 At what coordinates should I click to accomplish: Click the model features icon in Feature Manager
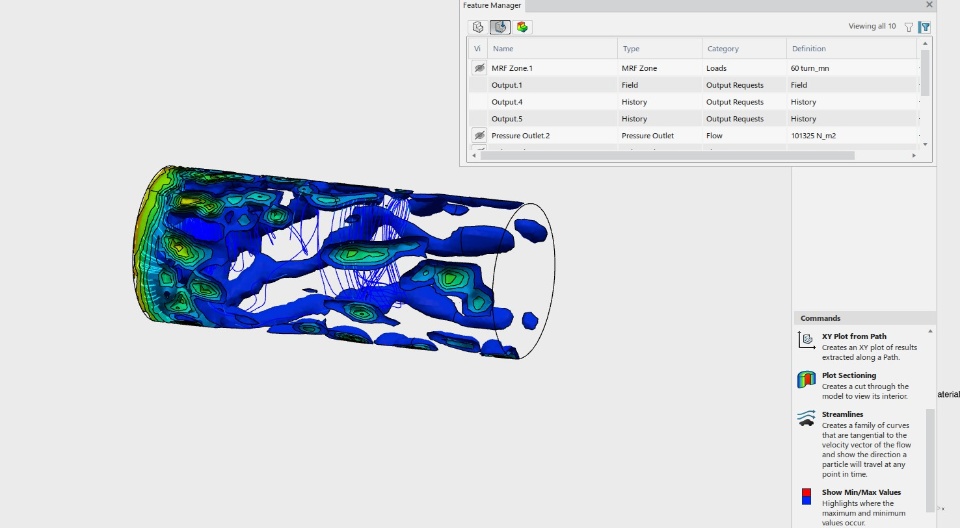tap(478, 27)
